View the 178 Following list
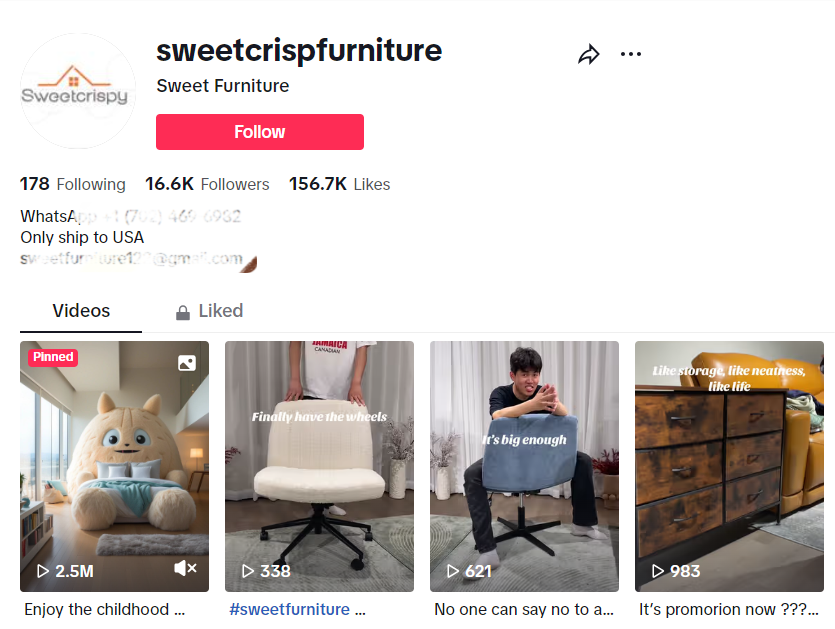The height and width of the screenshot is (629, 835). point(73,184)
